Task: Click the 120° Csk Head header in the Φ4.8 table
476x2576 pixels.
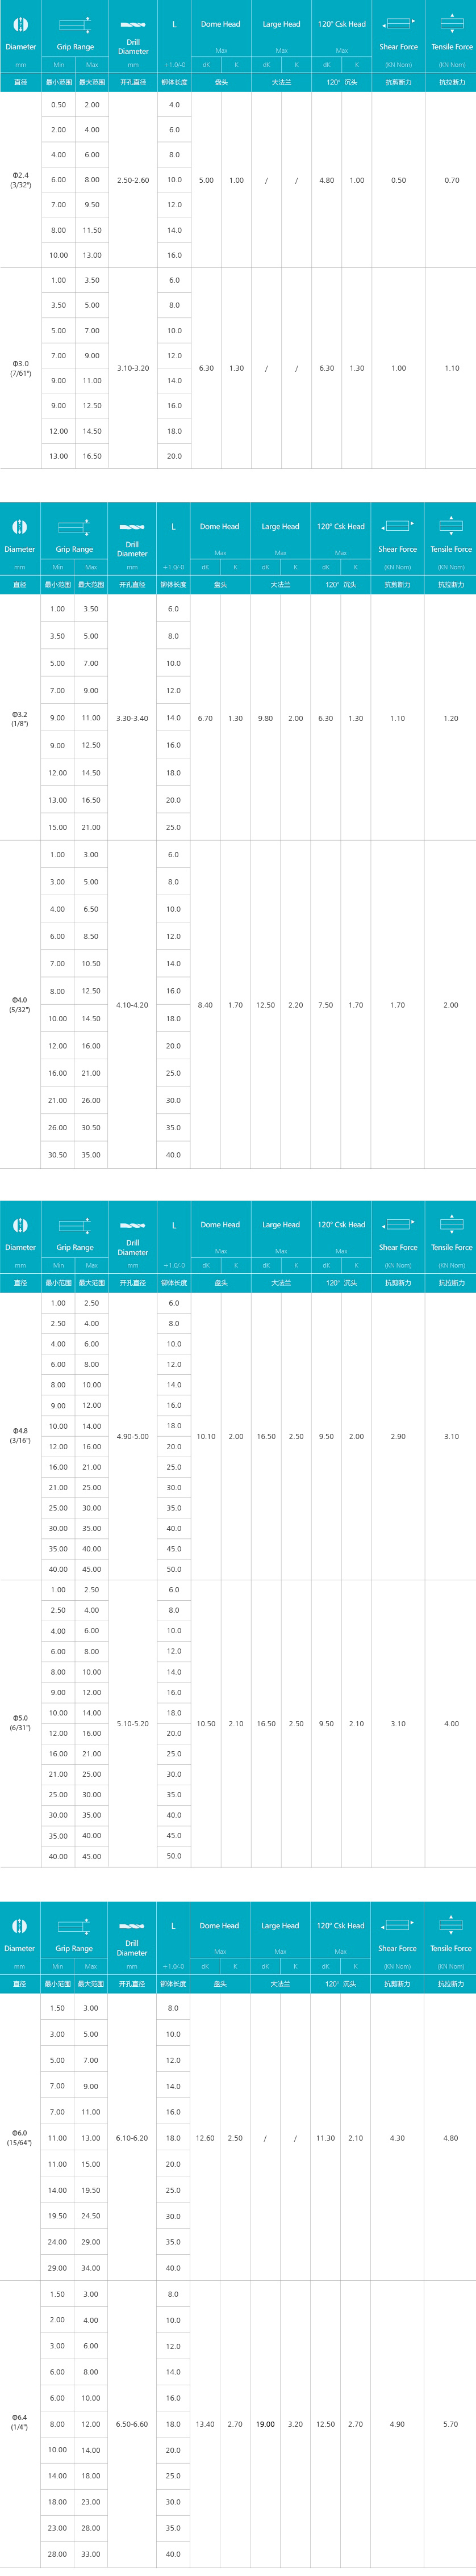Action: click(341, 1225)
